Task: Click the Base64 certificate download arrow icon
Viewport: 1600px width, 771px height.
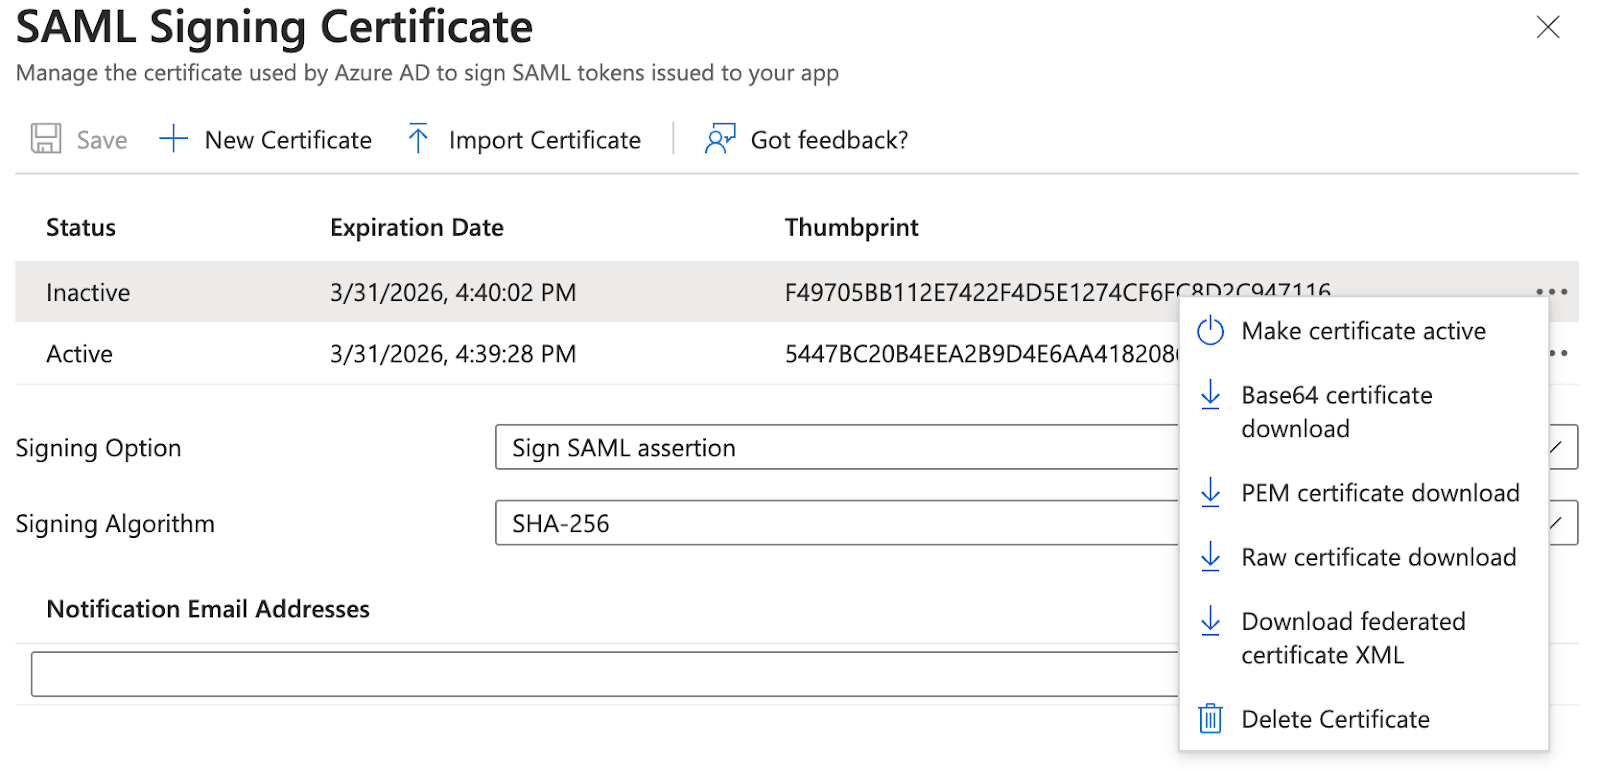Action: pos(1210,395)
